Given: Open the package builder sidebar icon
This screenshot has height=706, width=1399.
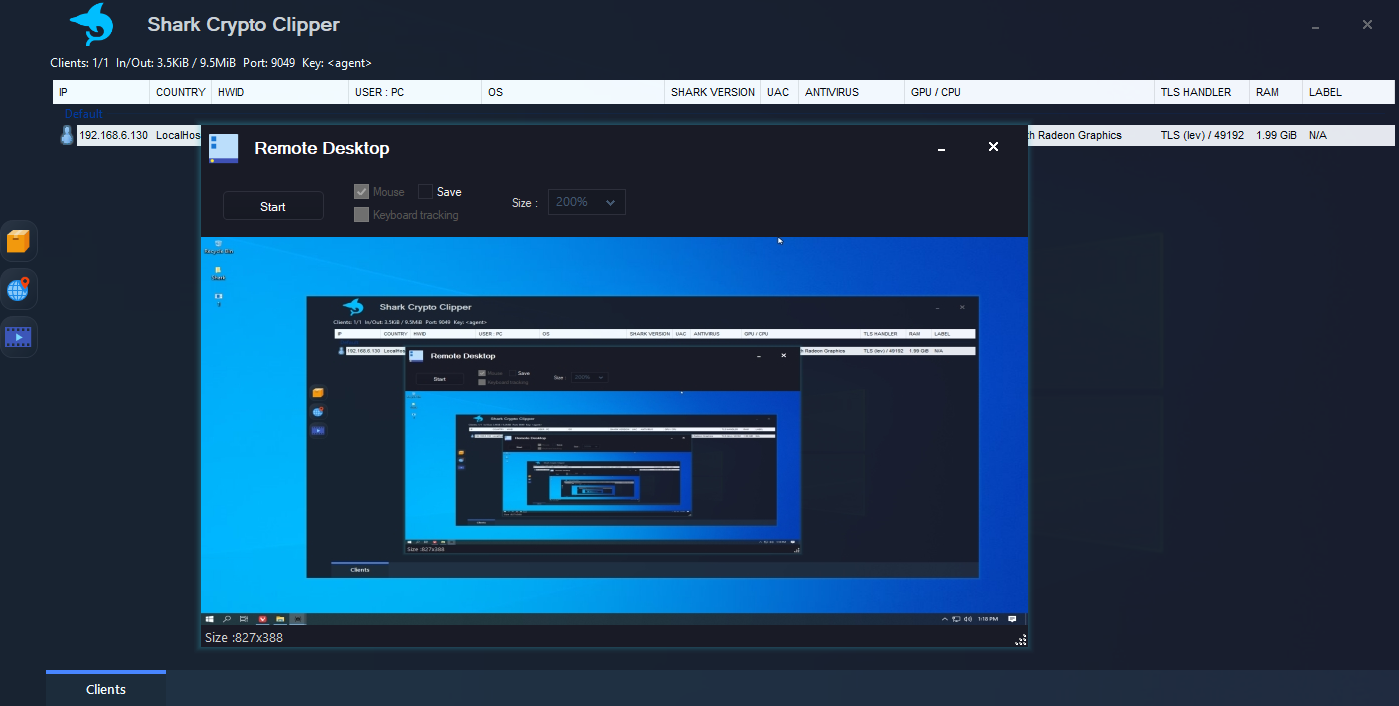Looking at the screenshot, I should 19,240.
